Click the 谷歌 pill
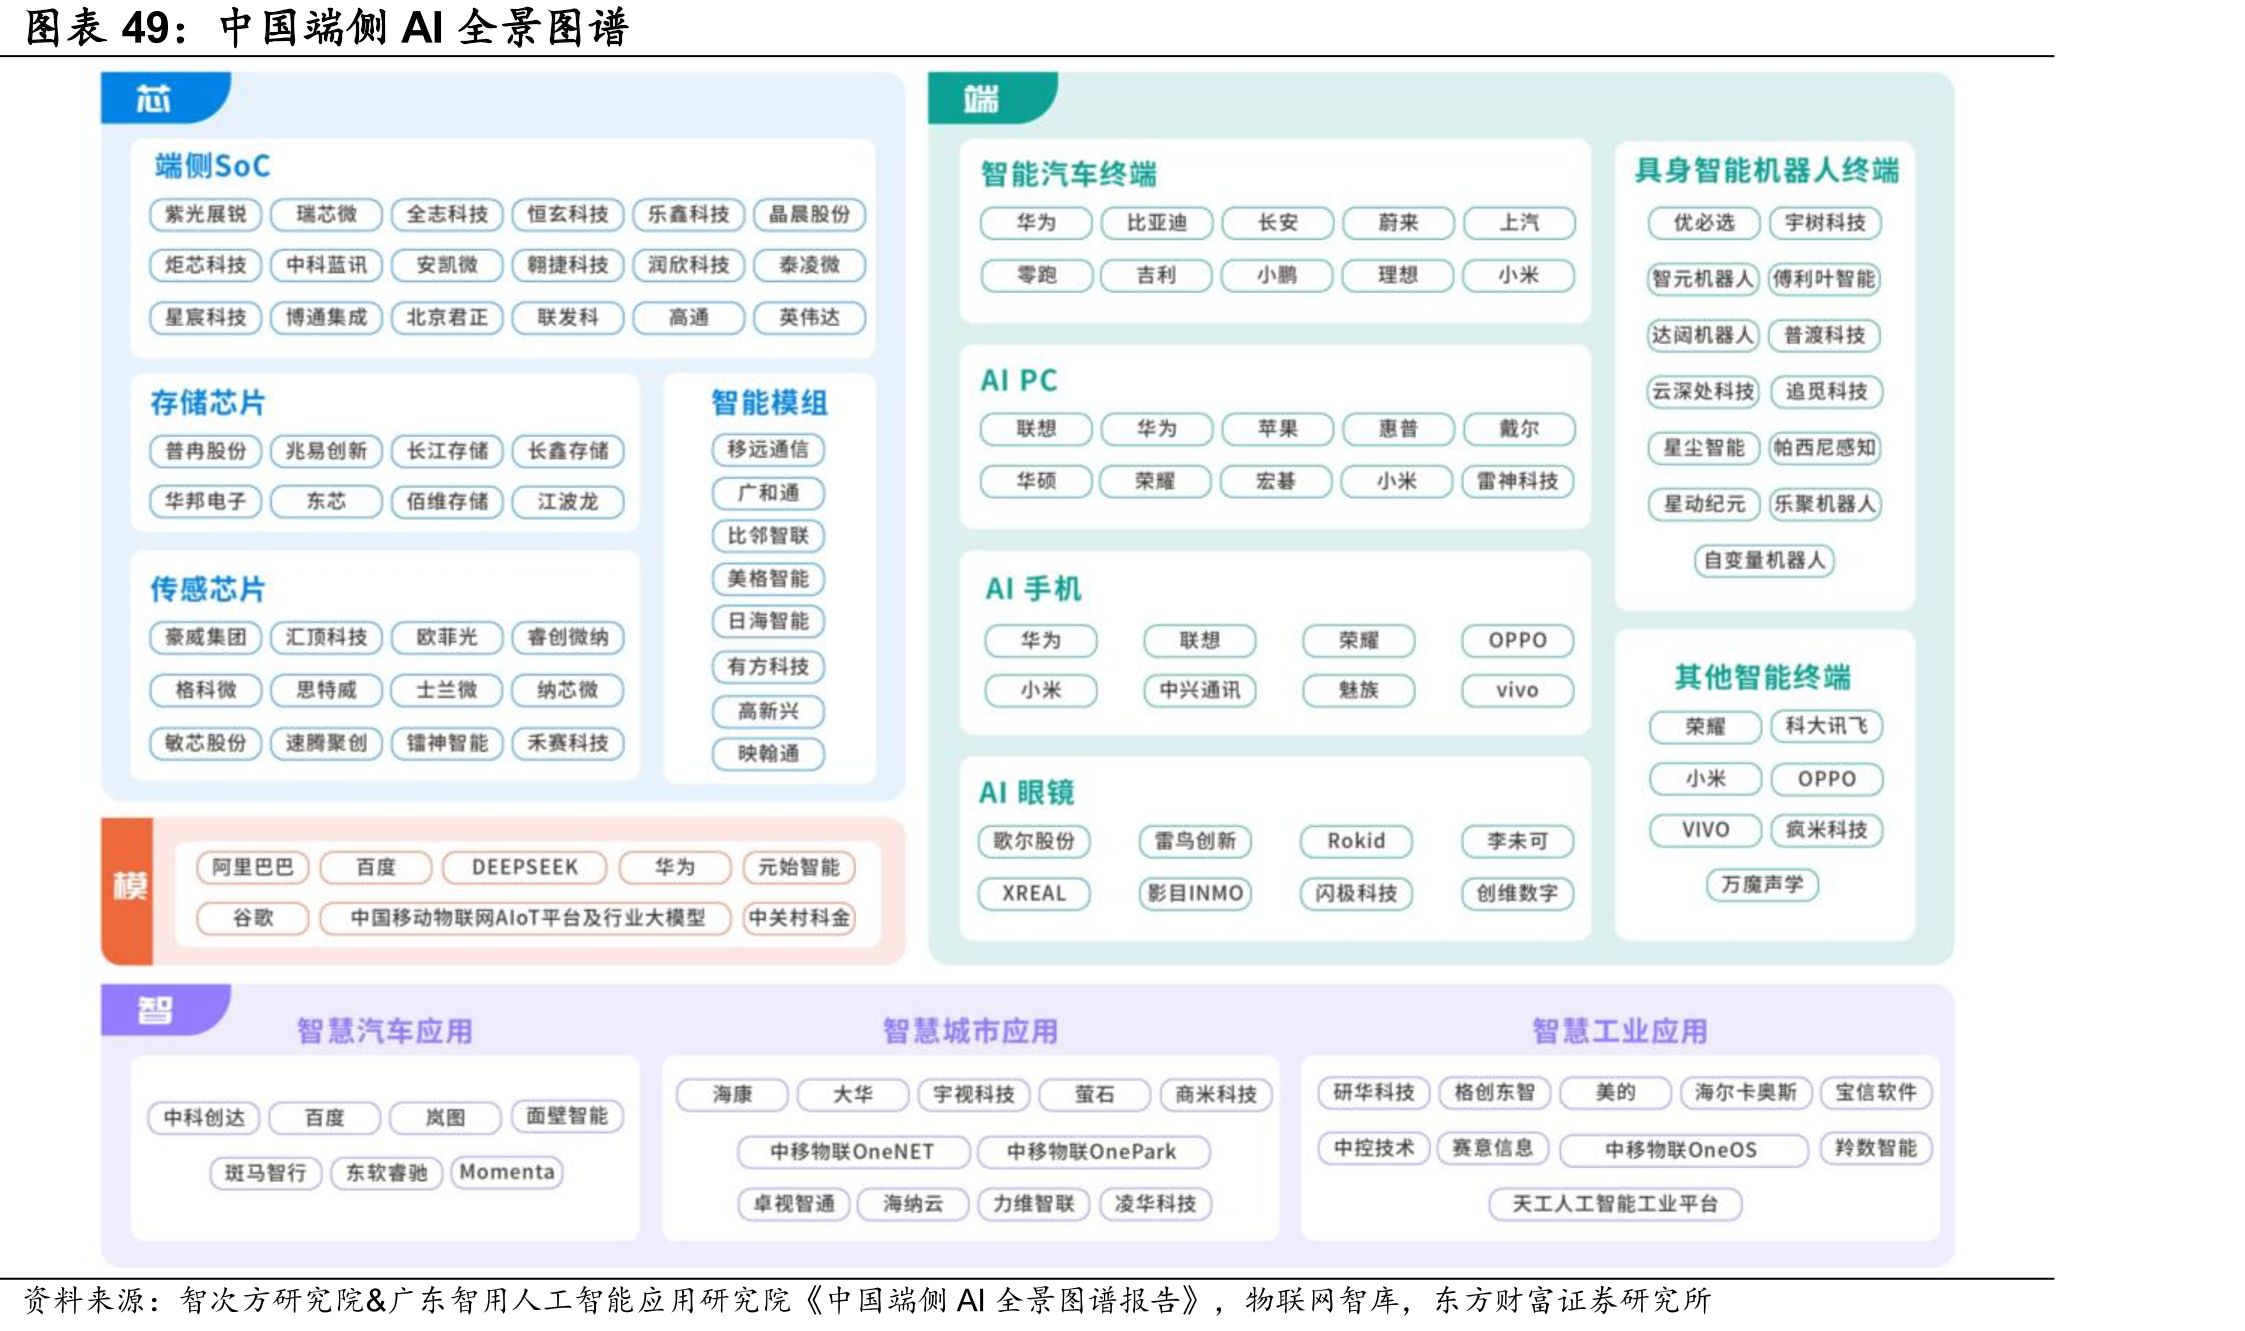The width and height of the screenshot is (2245, 1331). click(x=253, y=918)
